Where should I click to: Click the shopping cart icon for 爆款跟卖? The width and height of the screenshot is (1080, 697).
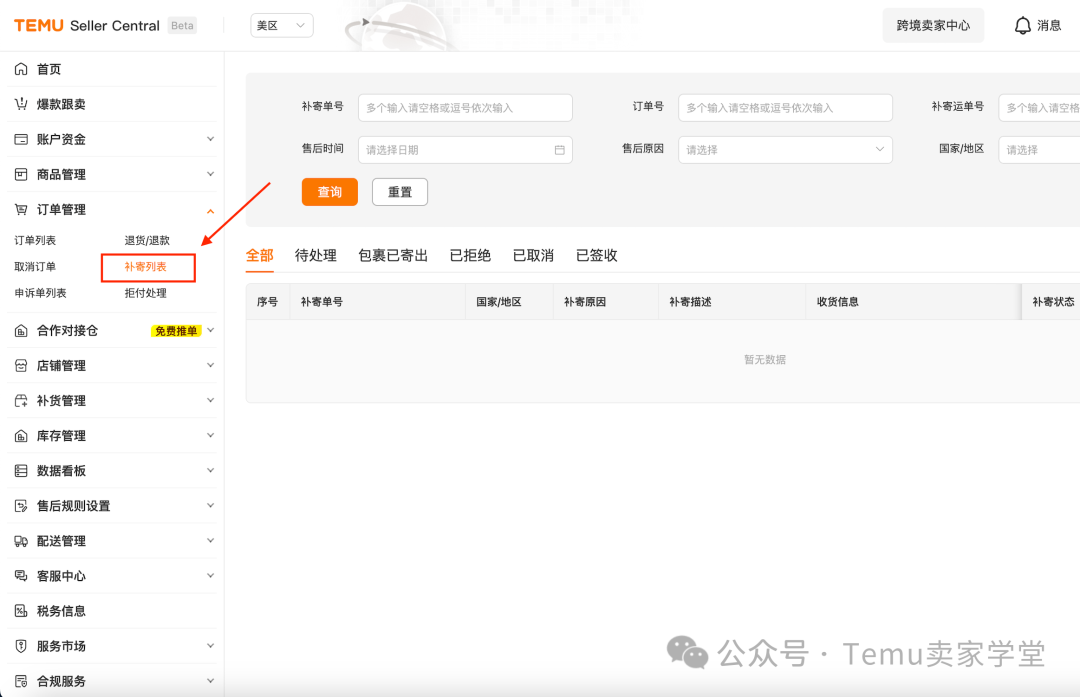[21, 104]
